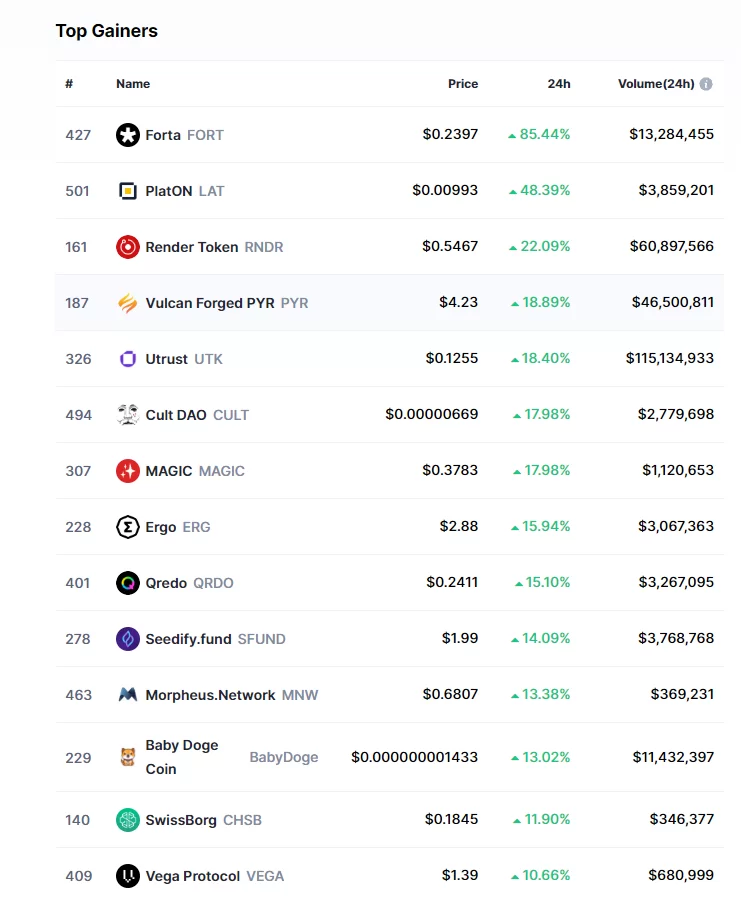Screen dimensions: 741x897
Task: Click the Render Token red logo icon
Action: tap(127, 247)
